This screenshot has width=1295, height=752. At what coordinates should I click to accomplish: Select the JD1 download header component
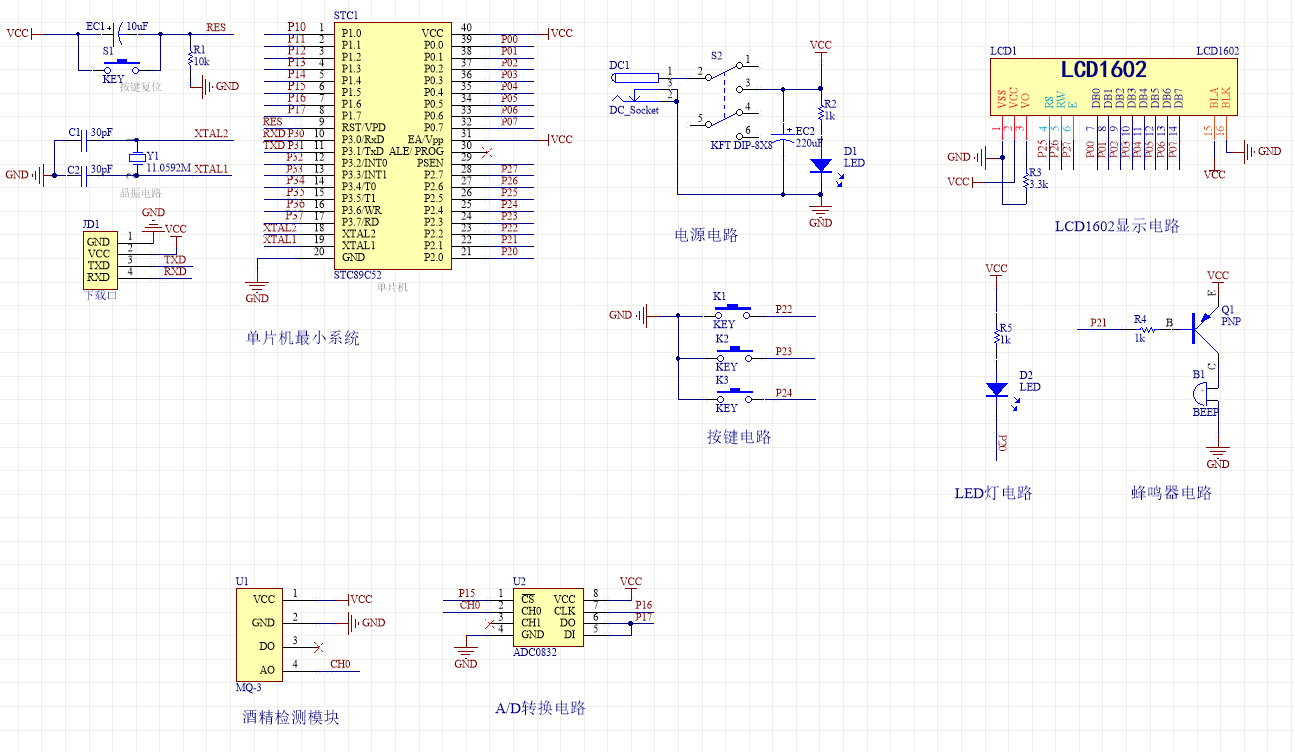click(x=99, y=258)
